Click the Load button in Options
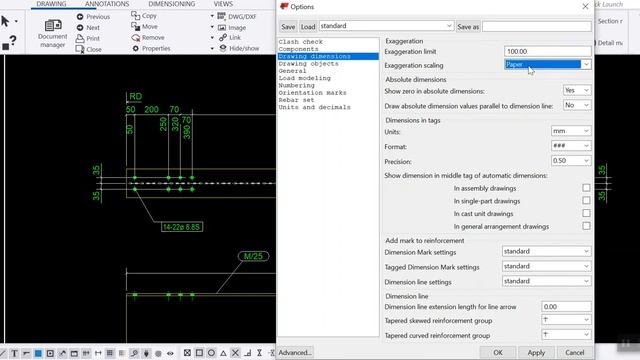 pyautogui.click(x=308, y=27)
